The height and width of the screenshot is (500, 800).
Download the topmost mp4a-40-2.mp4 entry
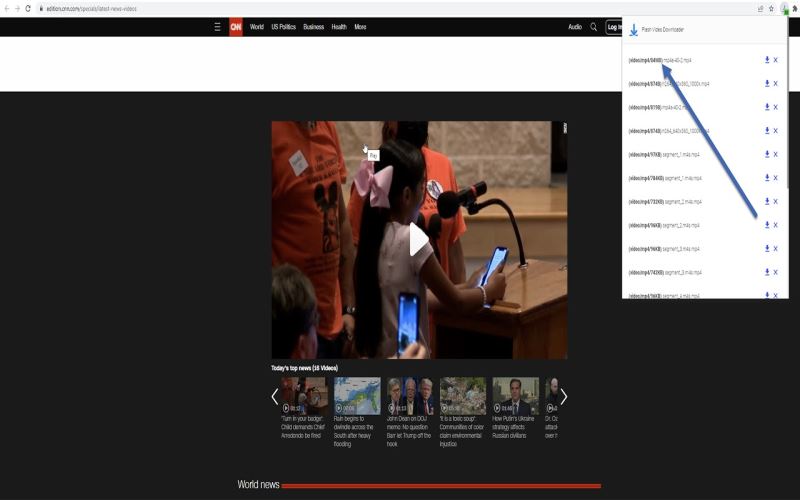click(767, 60)
